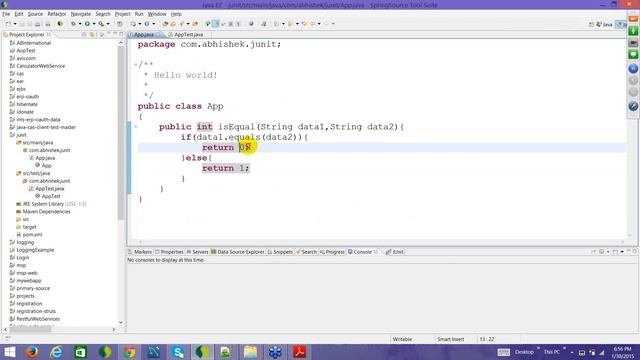This screenshot has width=640, height=360.
Task: Open the External Tools dropdown arrow
Action: [108, 24]
